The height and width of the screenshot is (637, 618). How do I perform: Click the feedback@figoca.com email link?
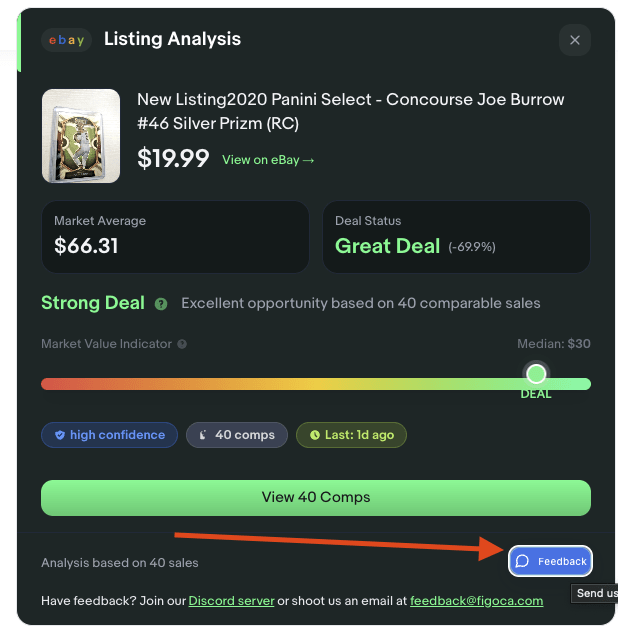(476, 601)
